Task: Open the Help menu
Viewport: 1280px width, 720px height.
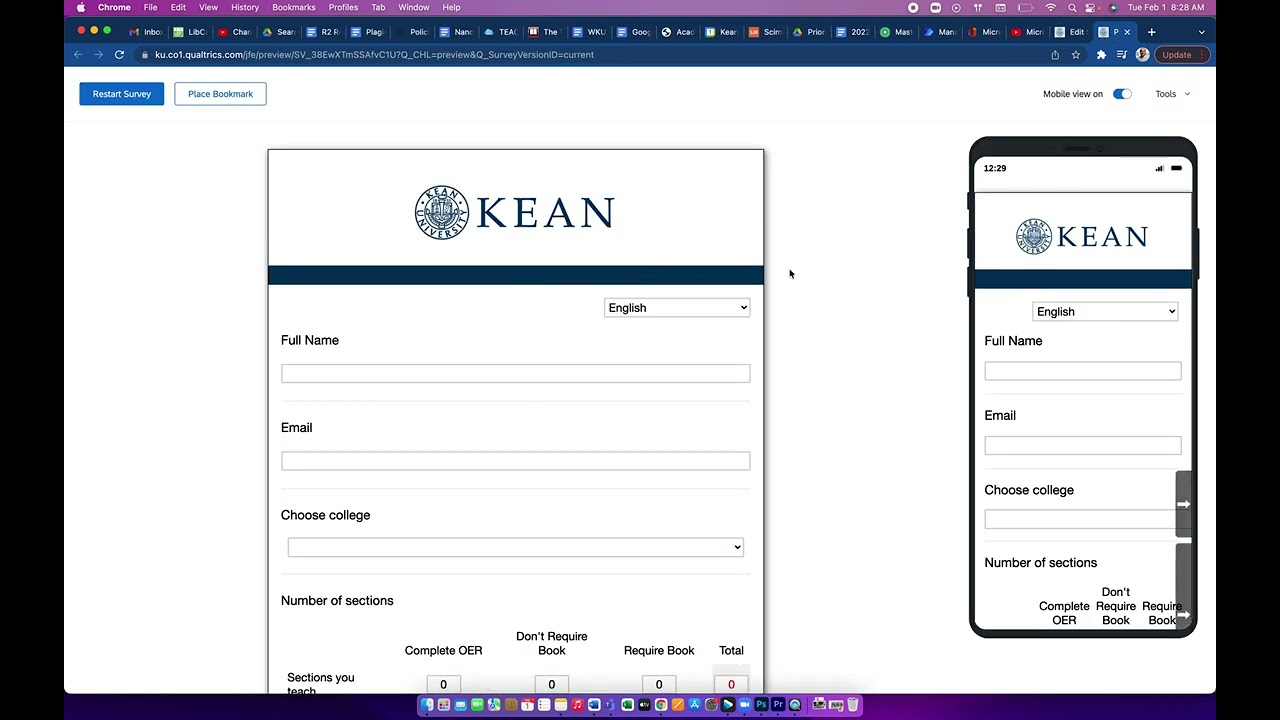Action: tap(452, 7)
